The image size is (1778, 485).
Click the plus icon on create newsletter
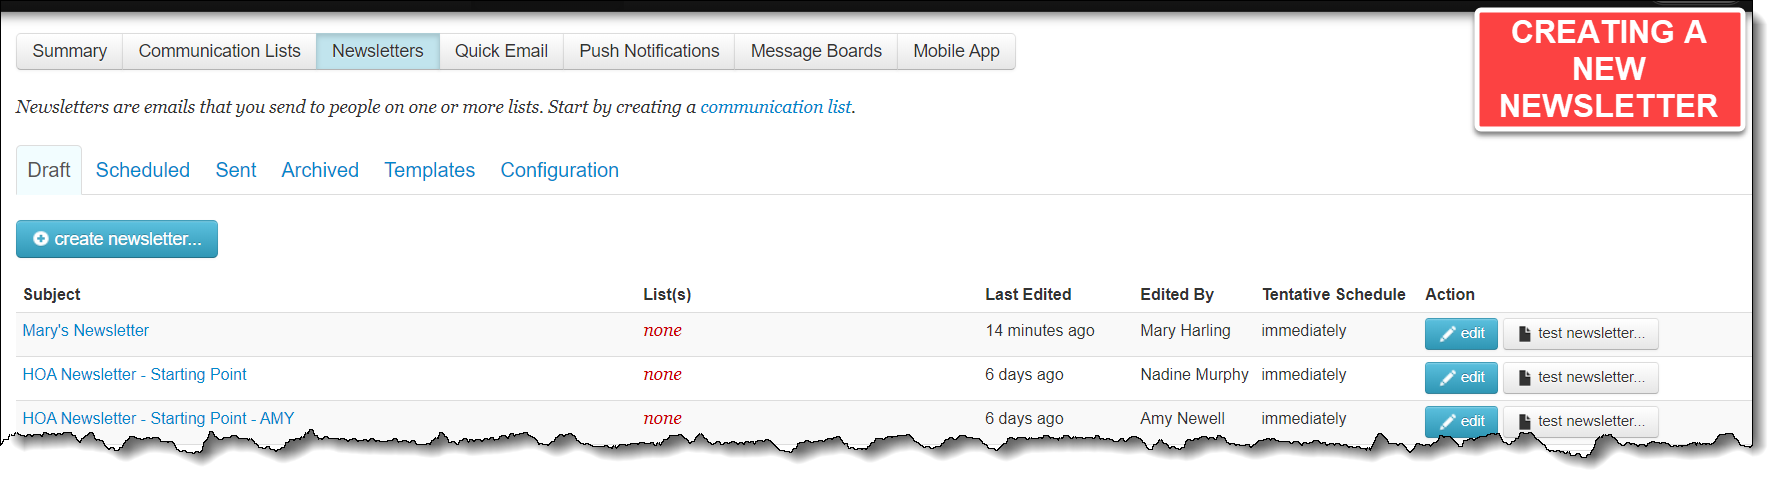(41, 239)
